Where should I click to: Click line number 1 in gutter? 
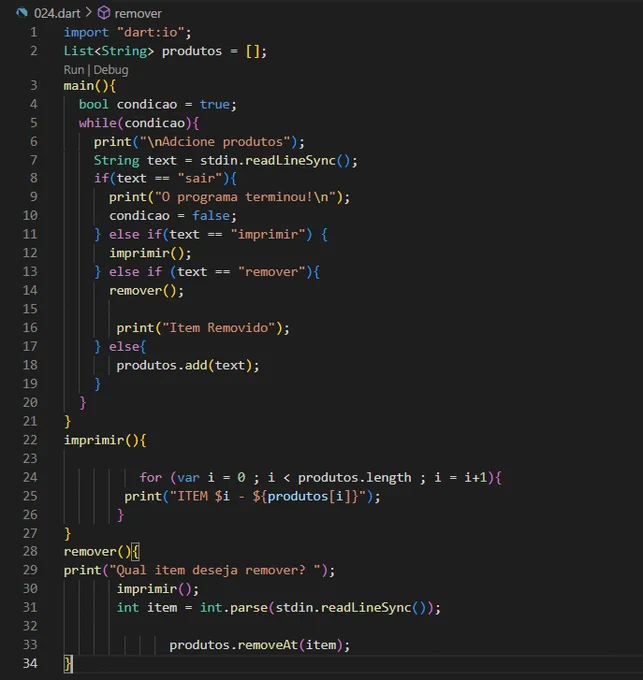[33, 32]
